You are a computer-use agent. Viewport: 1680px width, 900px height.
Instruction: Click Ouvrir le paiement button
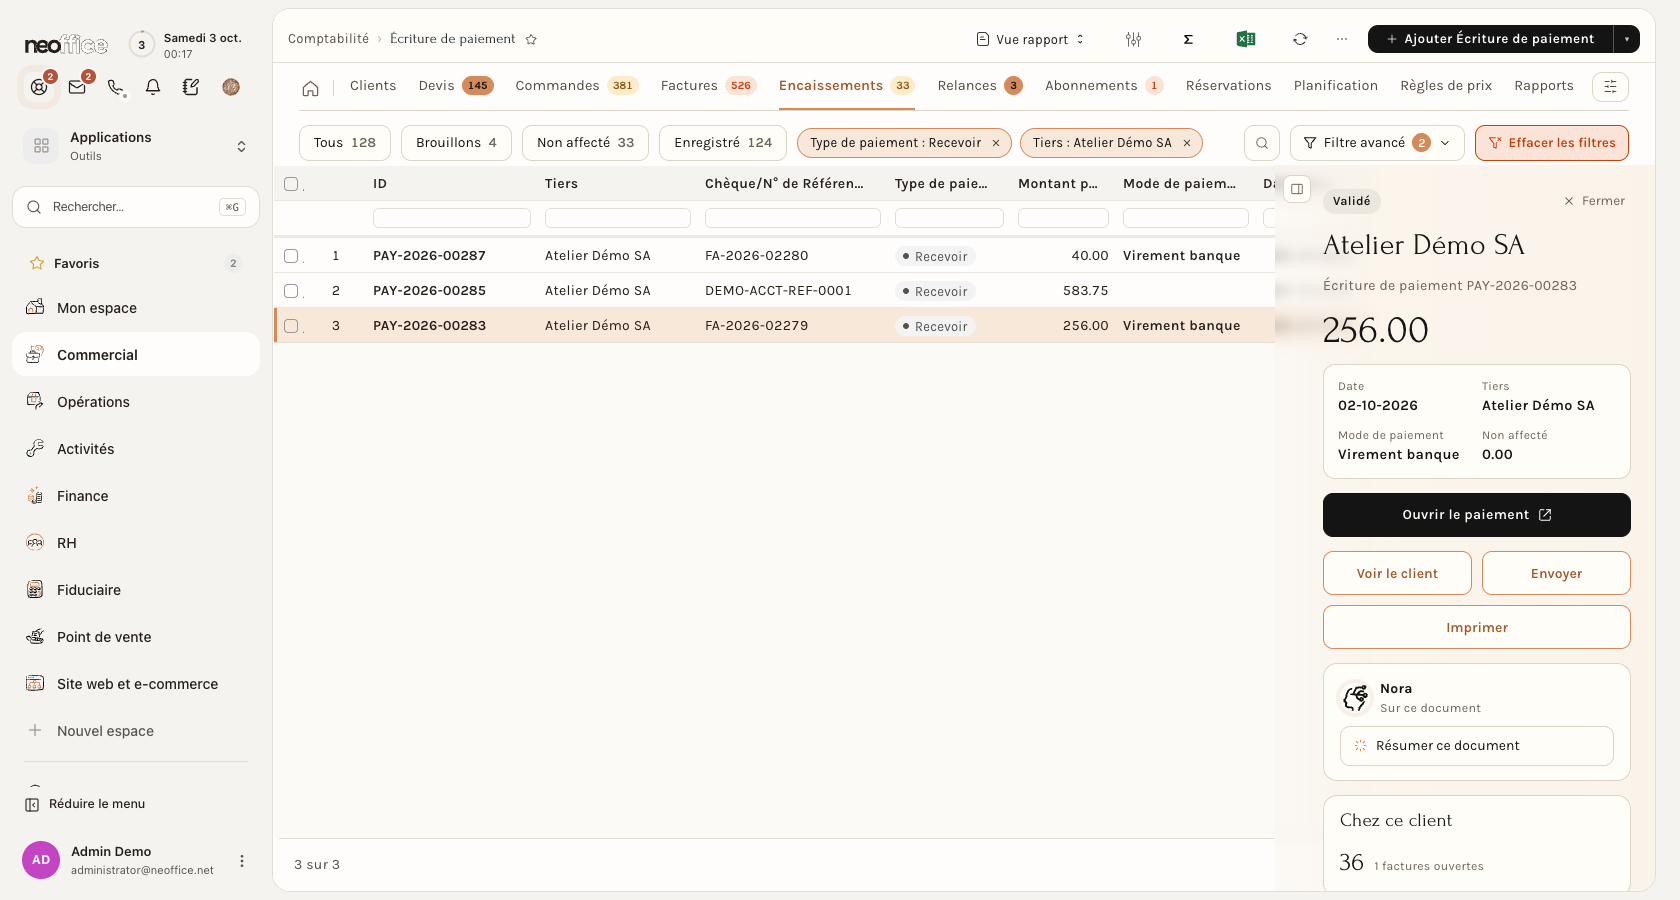pyautogui.click(x=1476, y=515)
